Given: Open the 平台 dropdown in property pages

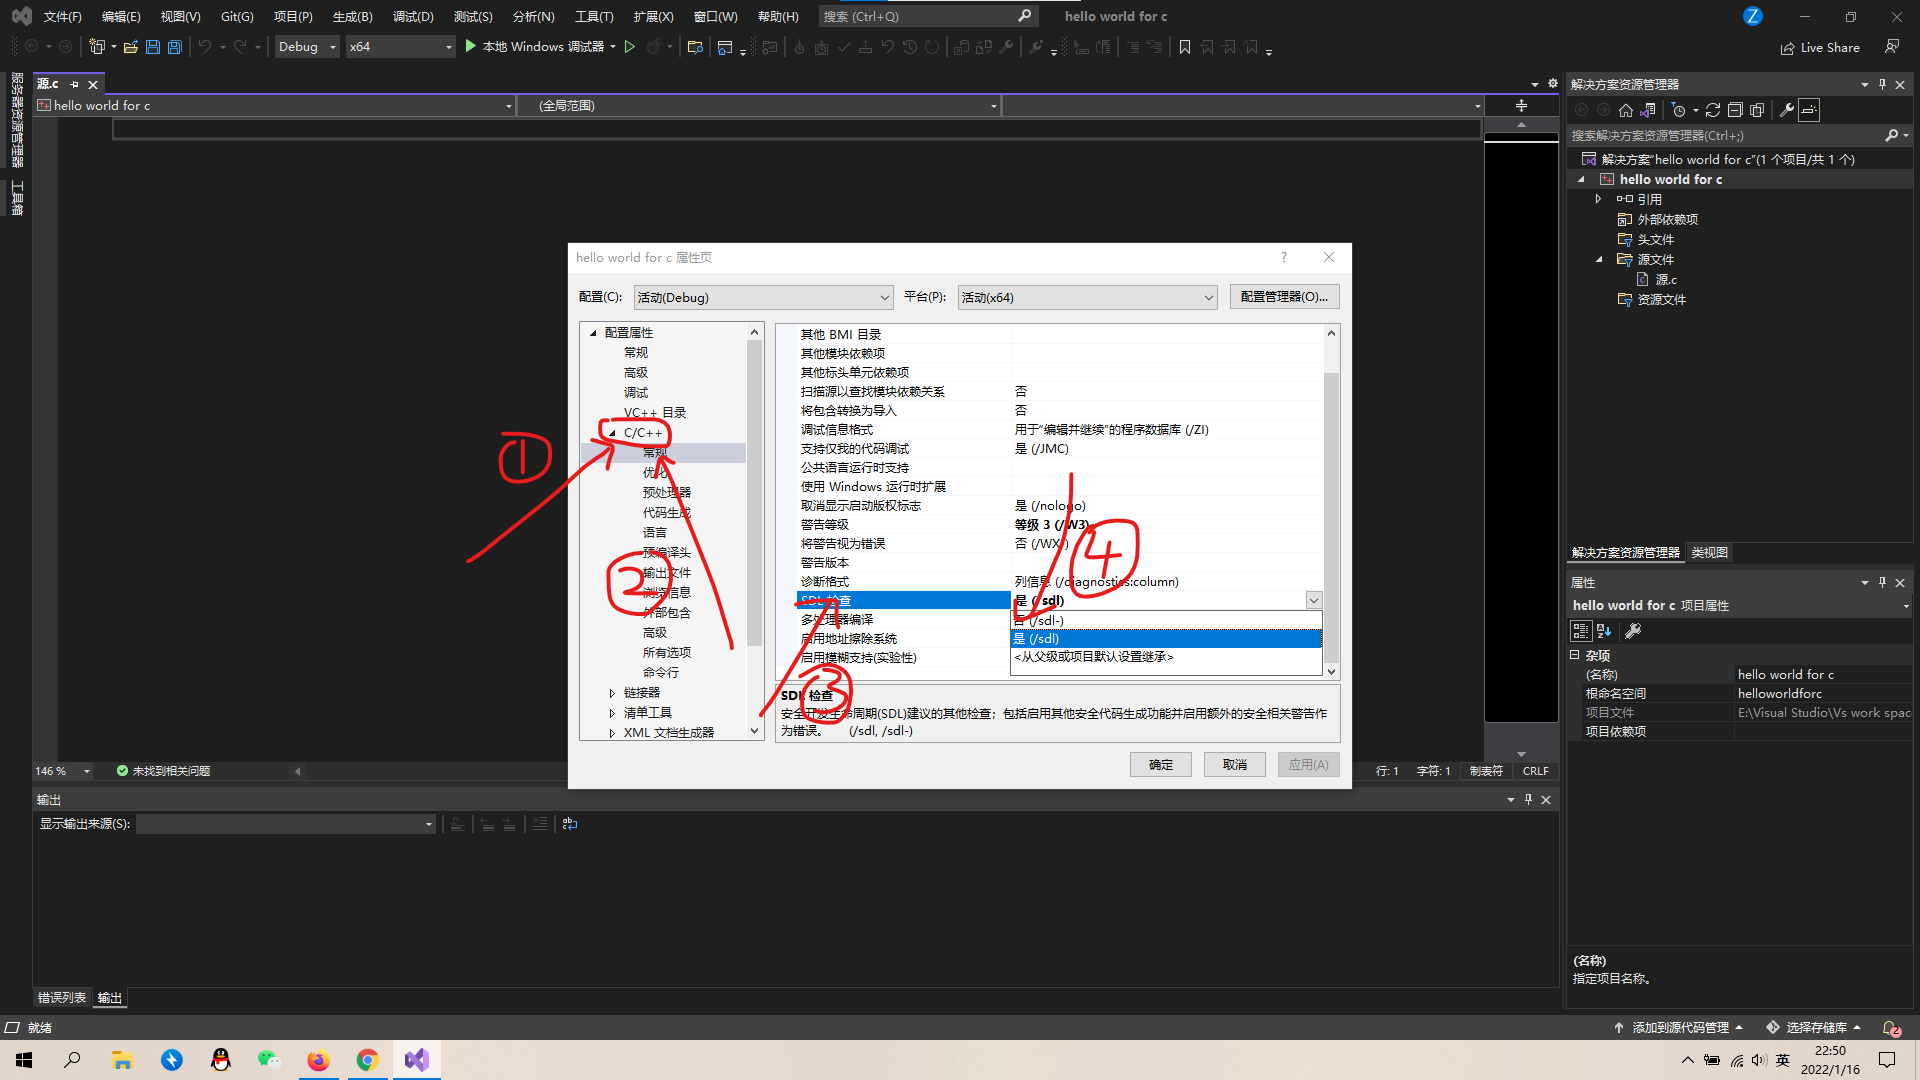Looking at the screenshot, I should tap(1208, 297).
